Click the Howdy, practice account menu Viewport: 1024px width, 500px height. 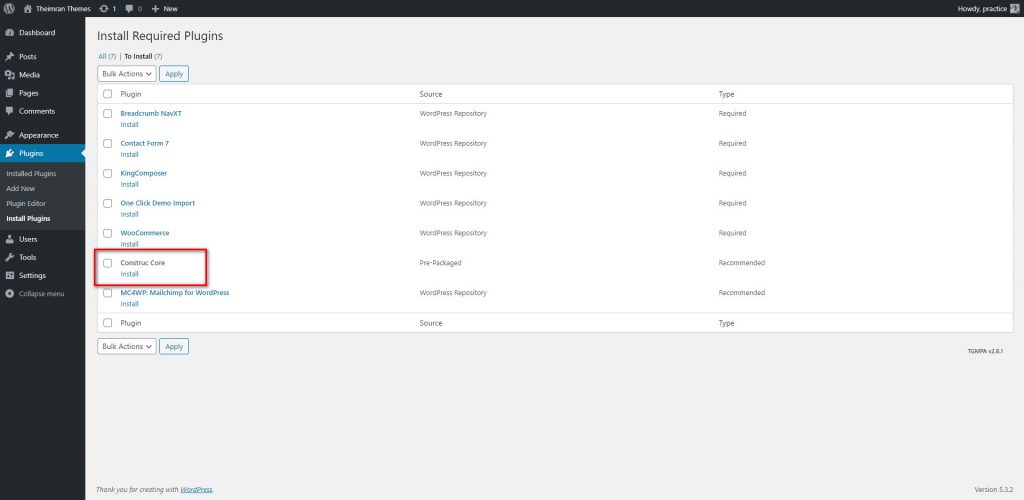(x=988, y=8)
